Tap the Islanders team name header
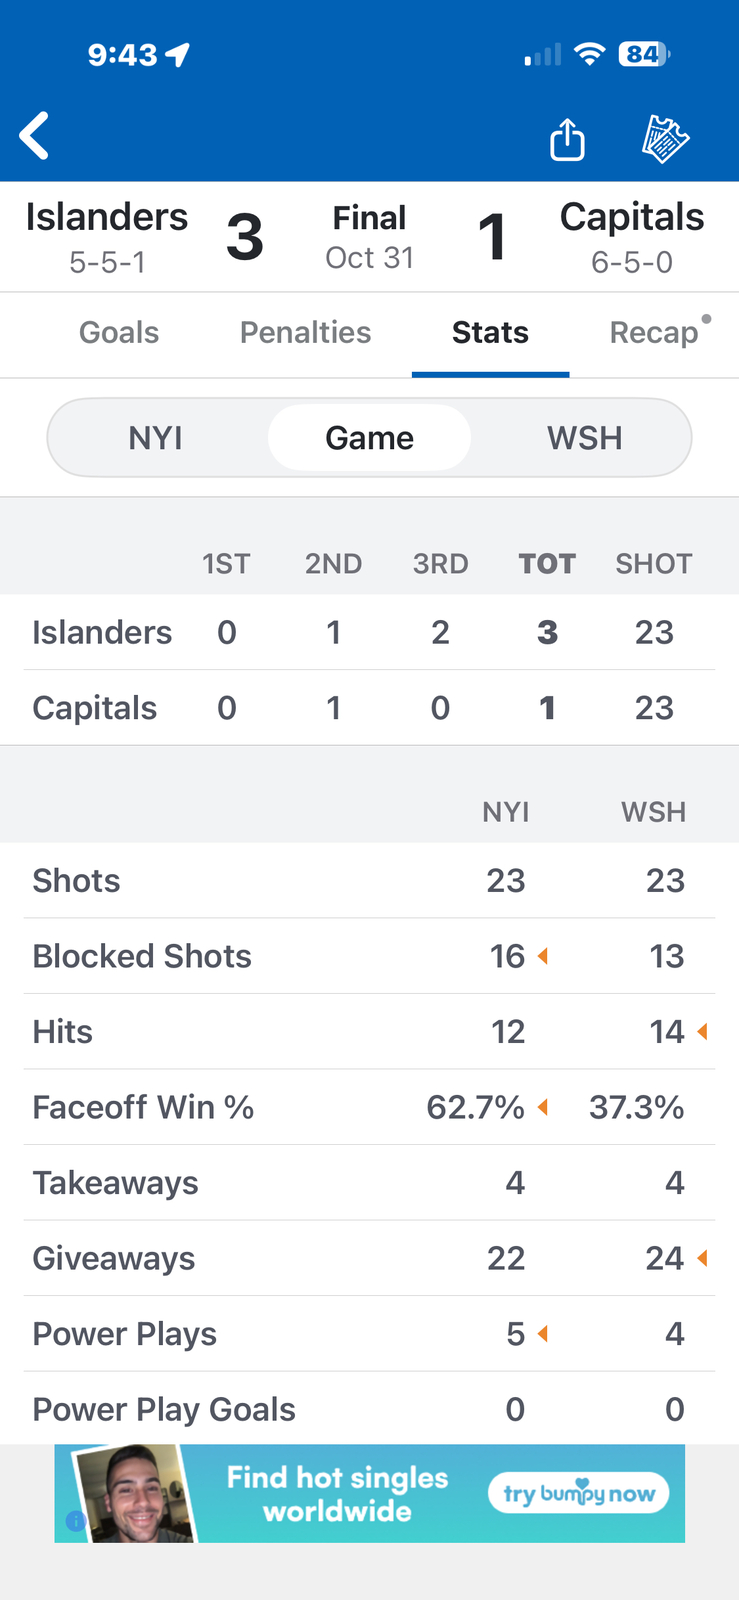 [107, 218]
